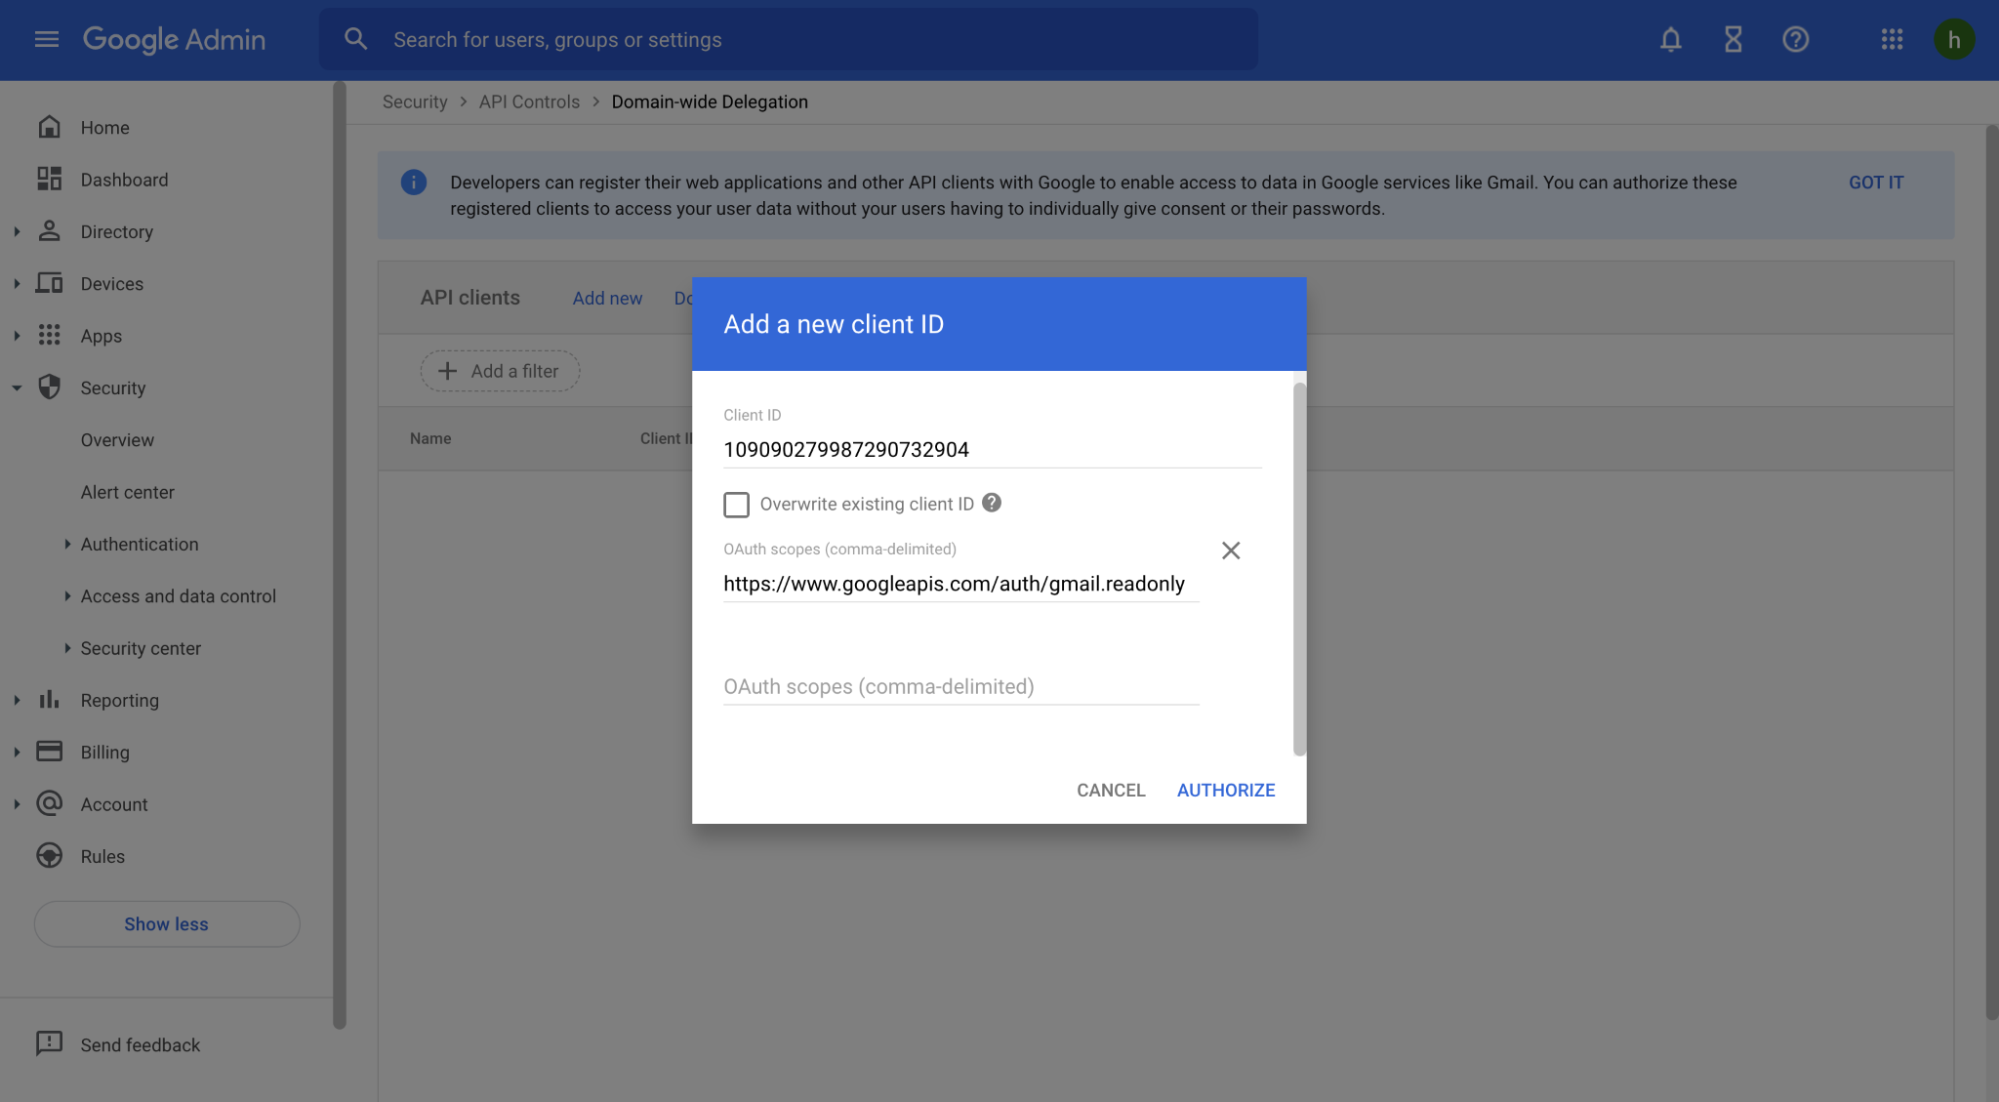Click the Security shield icon
The width and height of the screenshot is (1999, 1102).
pyautogui.click(x=49, y=387)
